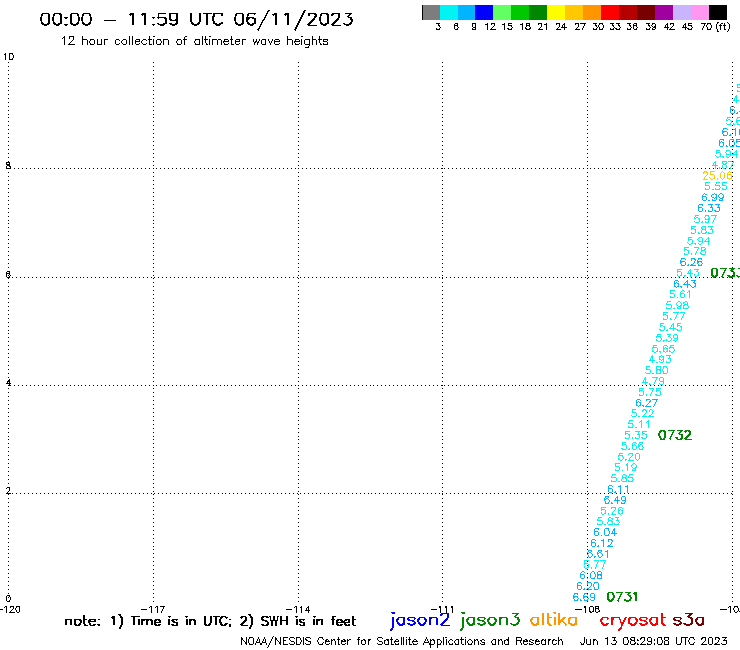Select the altika satellite label
Viewport: 740px width, 650px height.
point(554,619)
